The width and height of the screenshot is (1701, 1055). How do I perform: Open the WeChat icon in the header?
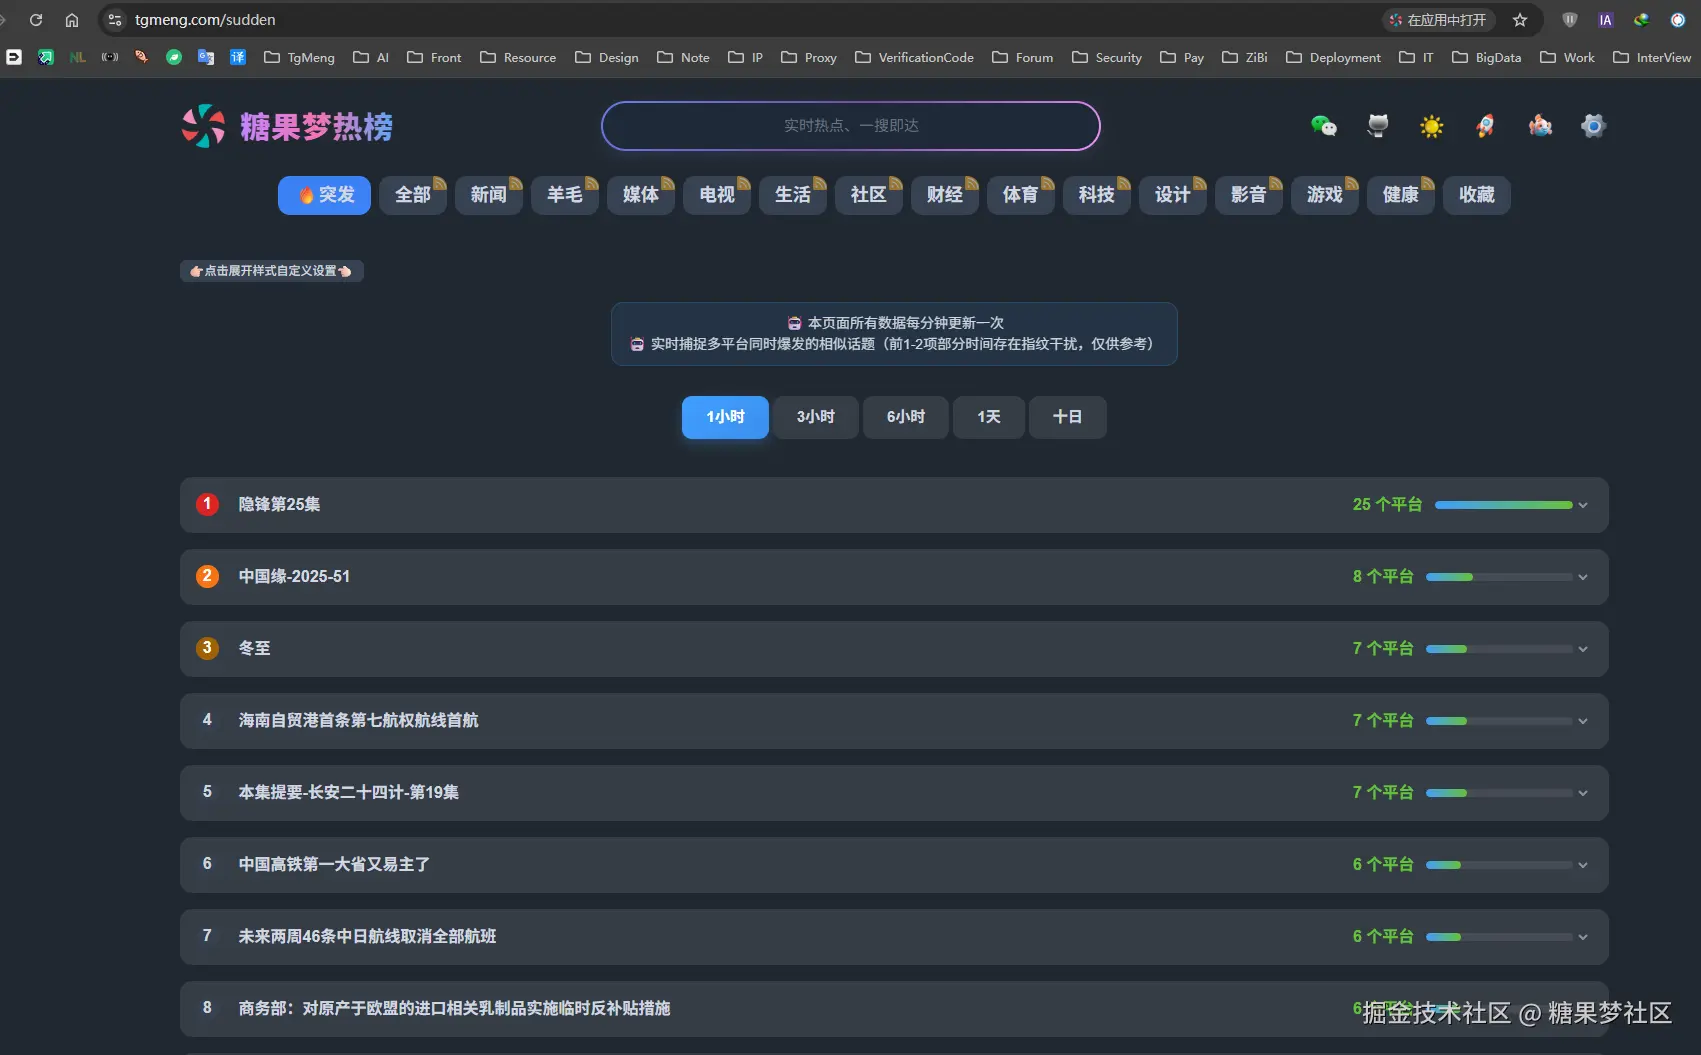[x=1324, y=125]
